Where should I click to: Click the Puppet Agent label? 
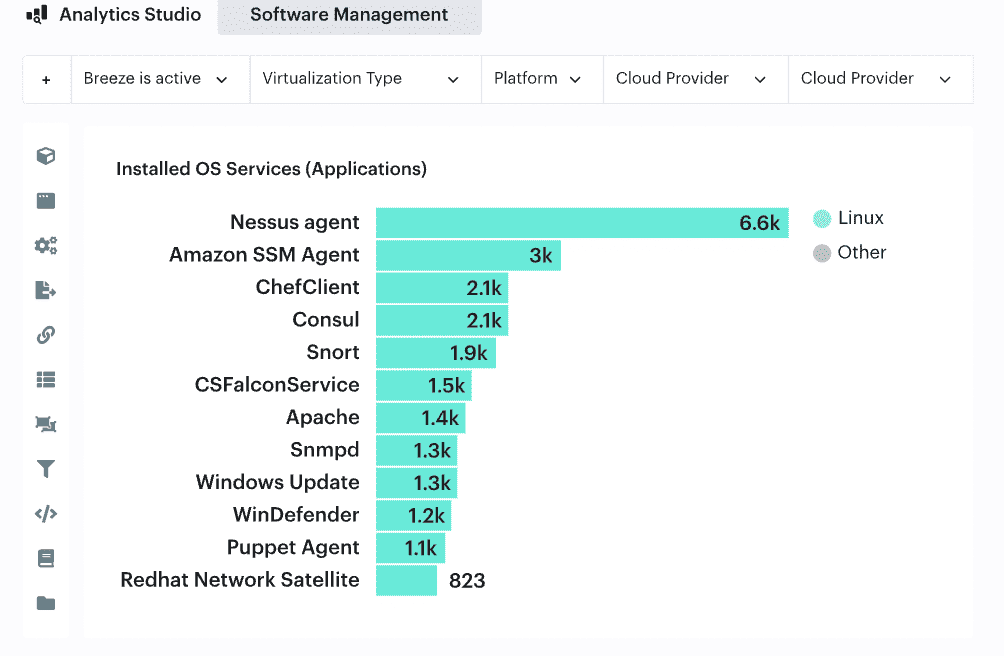293,548
